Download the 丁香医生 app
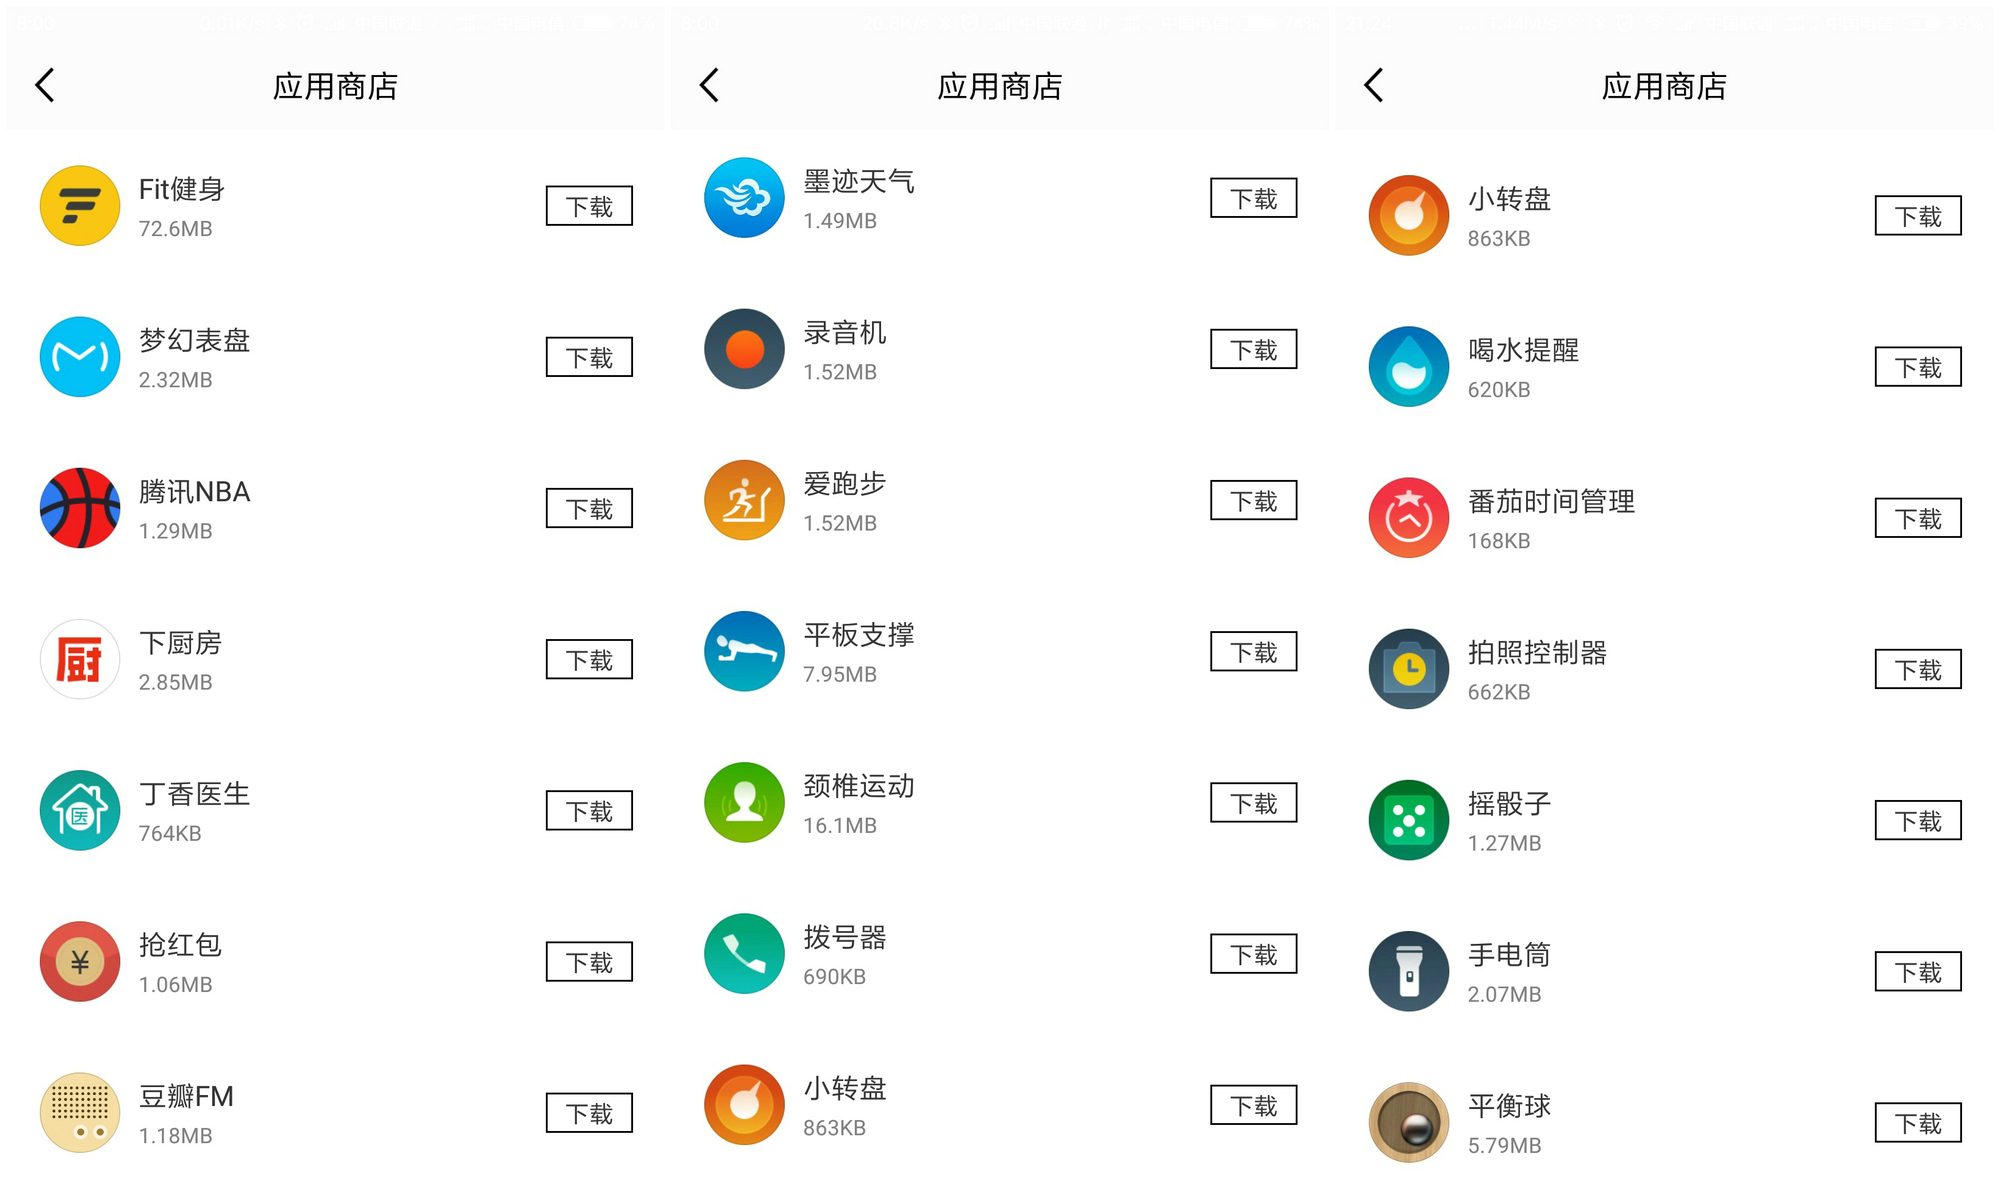Screen dimensions: 2000x1183 point(589,810)
